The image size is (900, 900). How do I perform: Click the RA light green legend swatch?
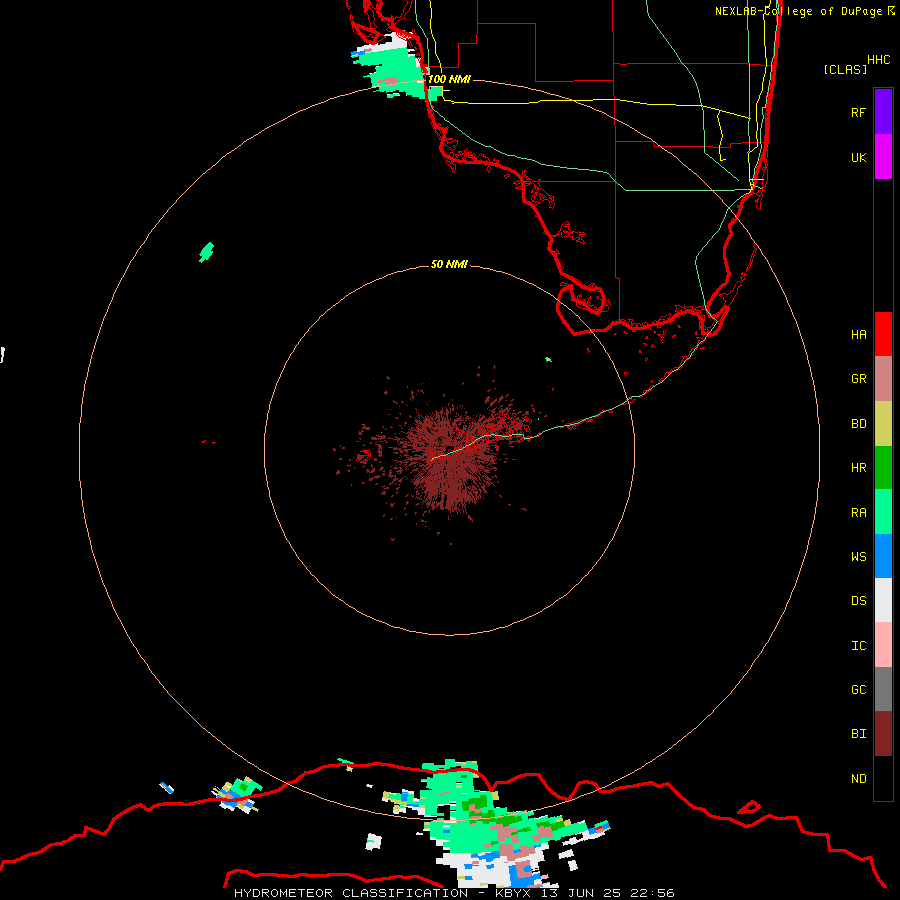tap(883, 512)
